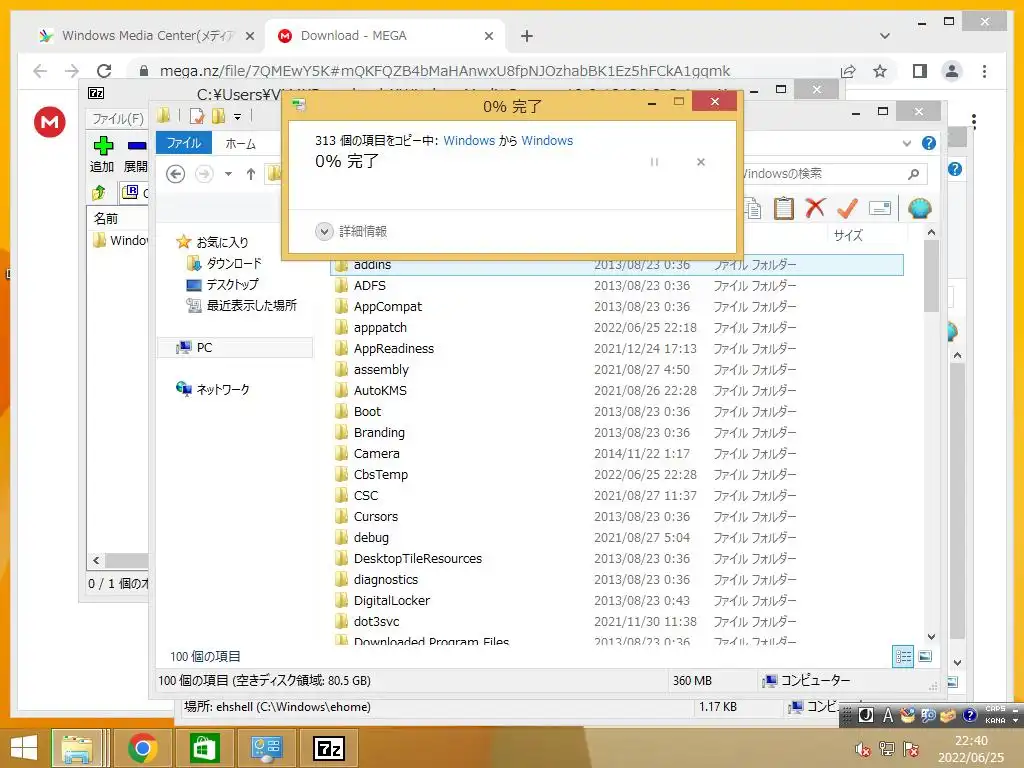Share this page icon in address bar
Screen dimensions: 1024x768
[x=848, y=71]
